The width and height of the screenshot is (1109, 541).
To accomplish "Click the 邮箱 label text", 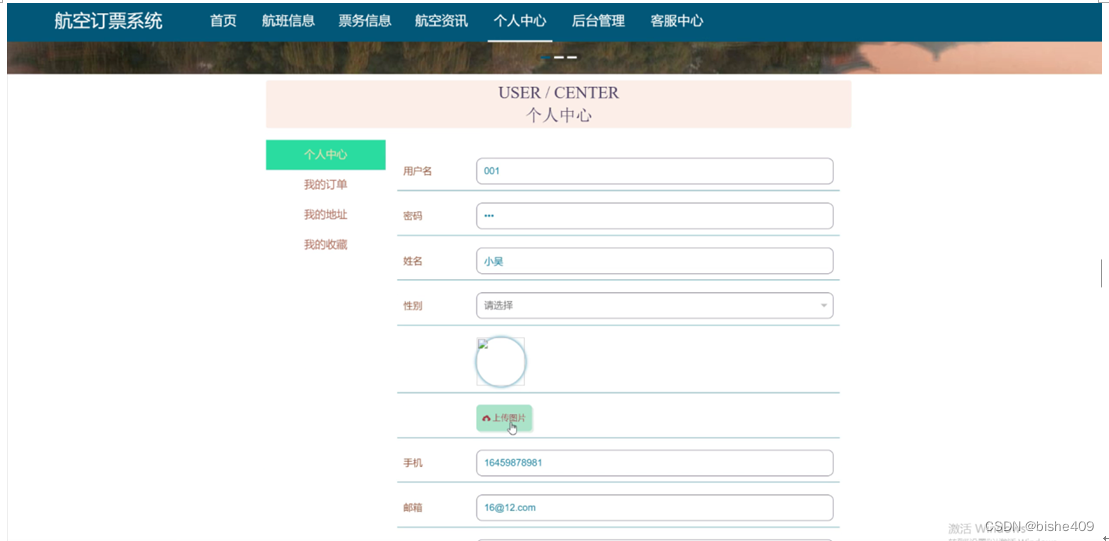I will [413, 508].
